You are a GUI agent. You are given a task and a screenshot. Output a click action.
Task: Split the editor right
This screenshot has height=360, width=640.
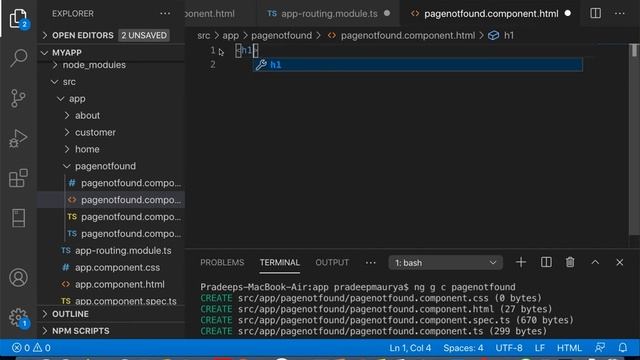596,13
